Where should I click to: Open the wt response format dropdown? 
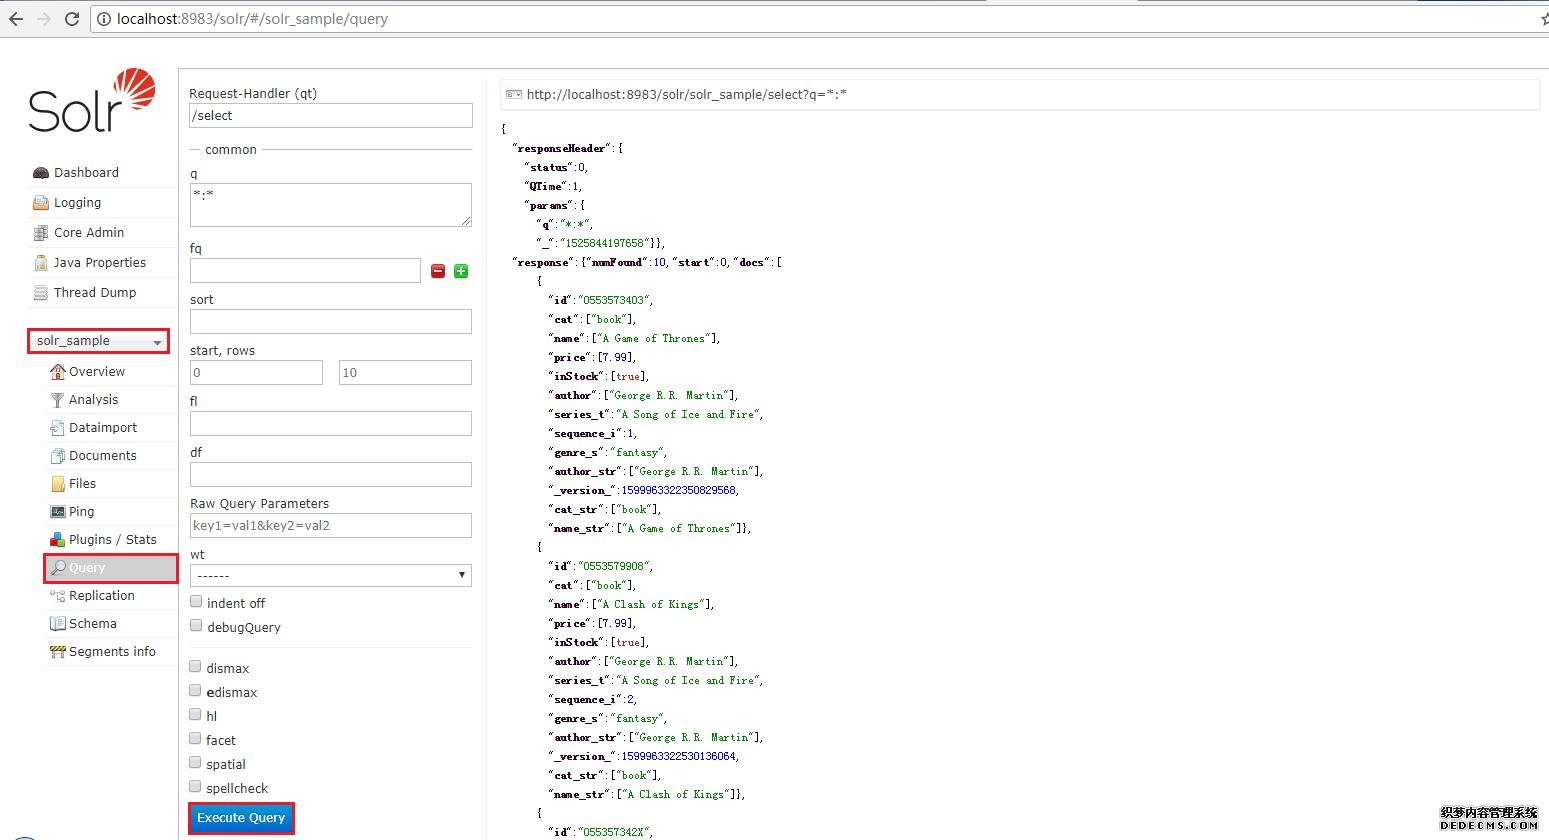coord(330,575)
